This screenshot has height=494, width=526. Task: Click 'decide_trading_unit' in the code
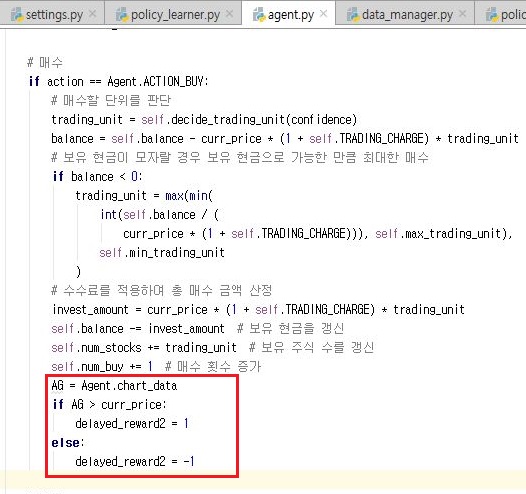[228, 120]
